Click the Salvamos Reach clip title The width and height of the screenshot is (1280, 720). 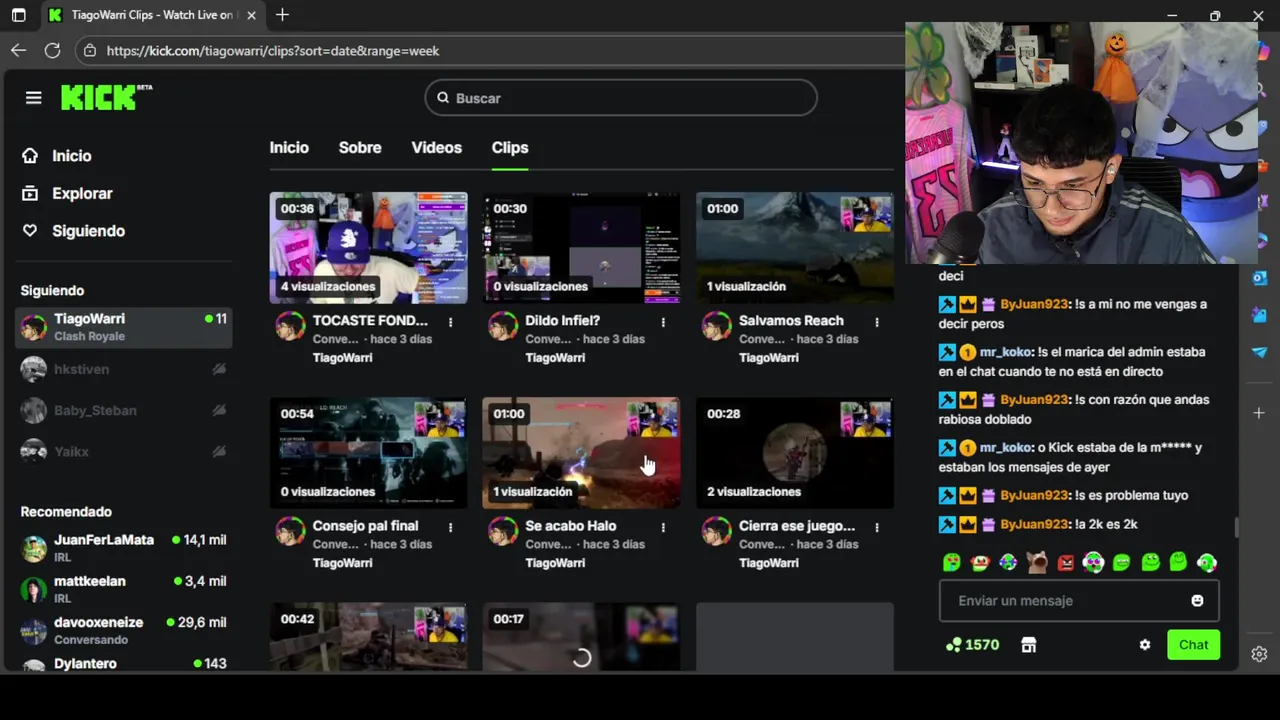click(791, 321)
